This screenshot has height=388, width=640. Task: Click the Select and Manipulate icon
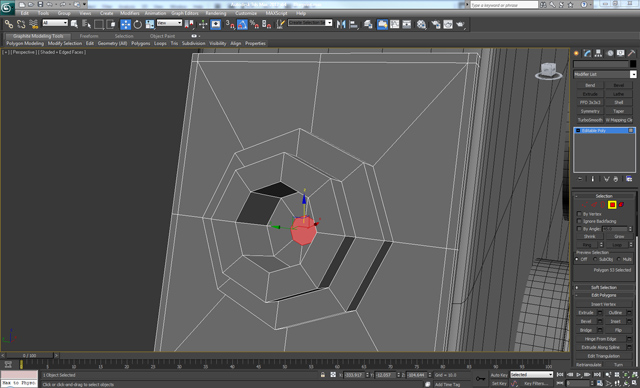(x=203, y=24)
